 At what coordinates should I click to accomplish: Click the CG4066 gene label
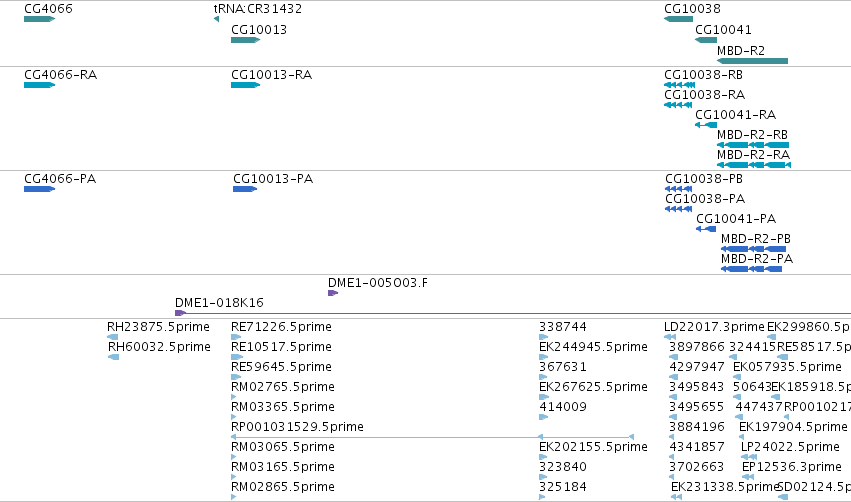(48, 9)
